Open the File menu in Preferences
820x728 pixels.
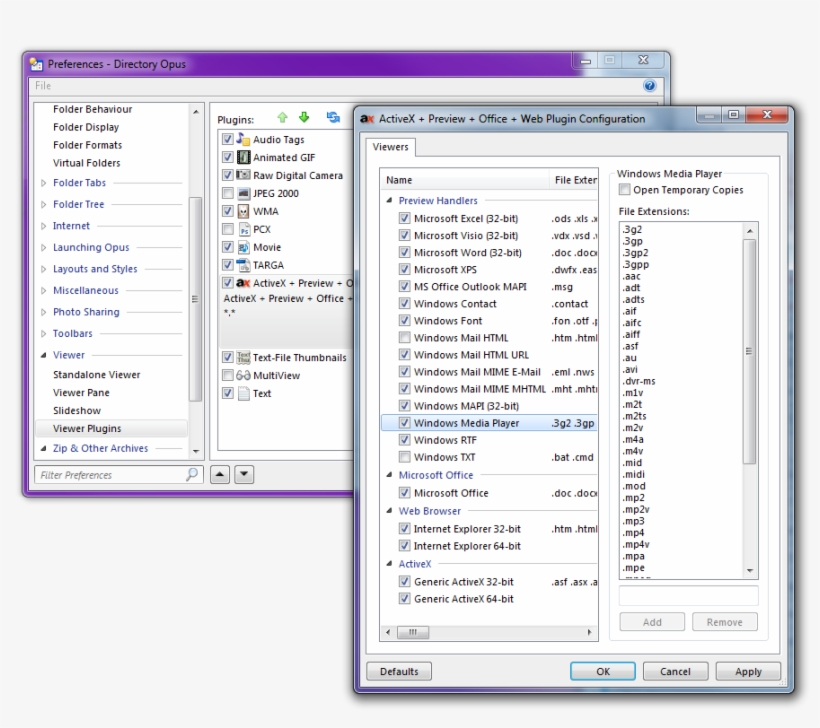click(x=43, y=86)
